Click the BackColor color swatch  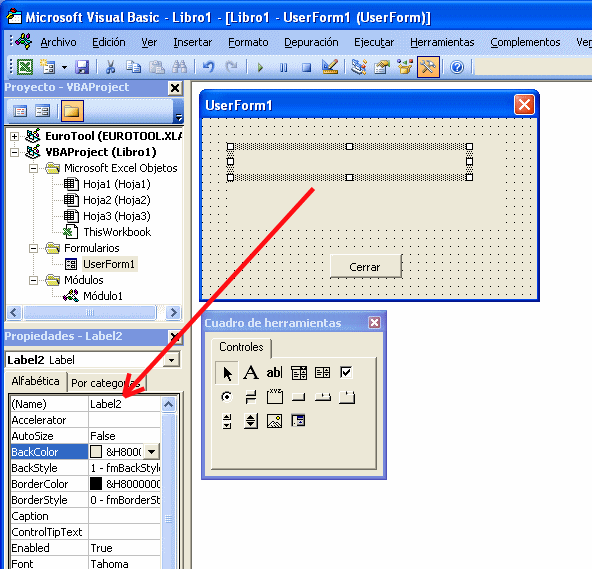[x=96, y=452]
